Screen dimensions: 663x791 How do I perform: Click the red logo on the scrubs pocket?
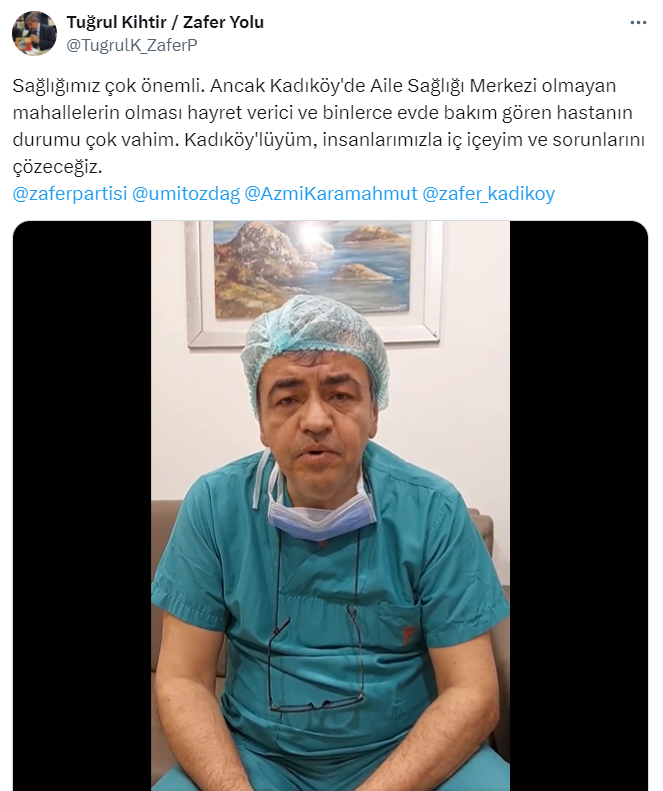[x=406, y=635]
